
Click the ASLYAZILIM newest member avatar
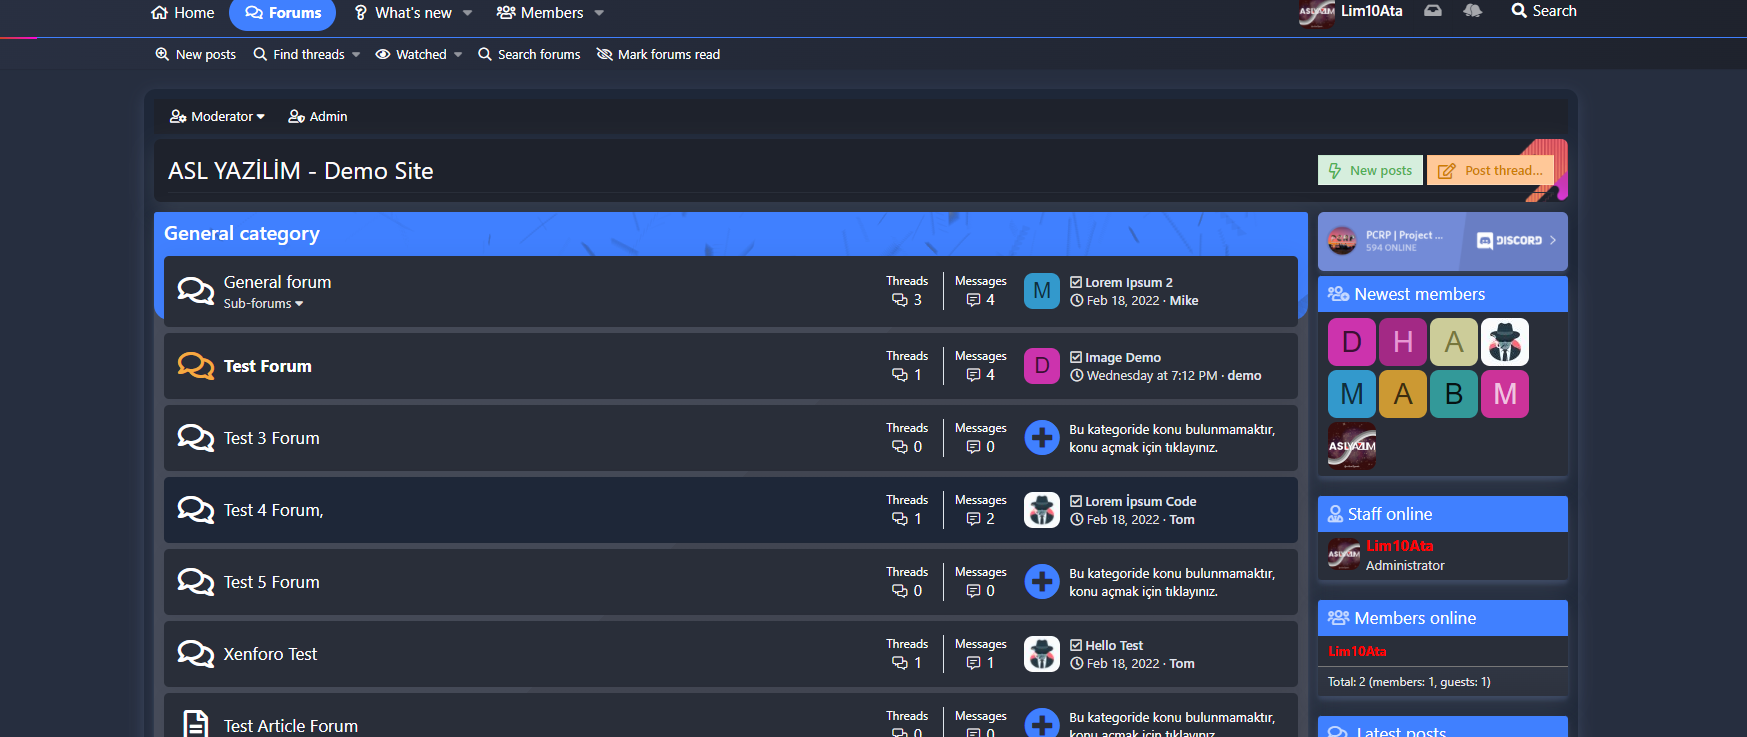point(1352,446)
